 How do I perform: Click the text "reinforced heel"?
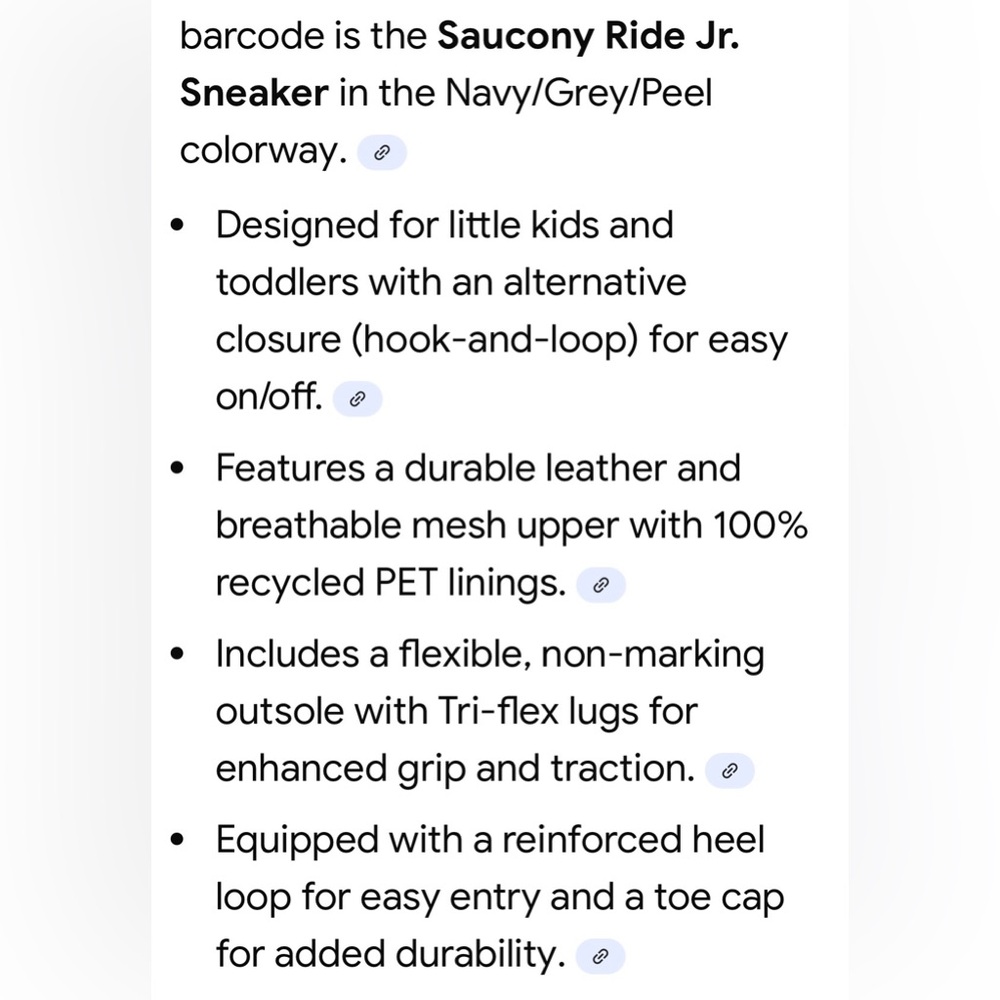(x=633, y=839)
